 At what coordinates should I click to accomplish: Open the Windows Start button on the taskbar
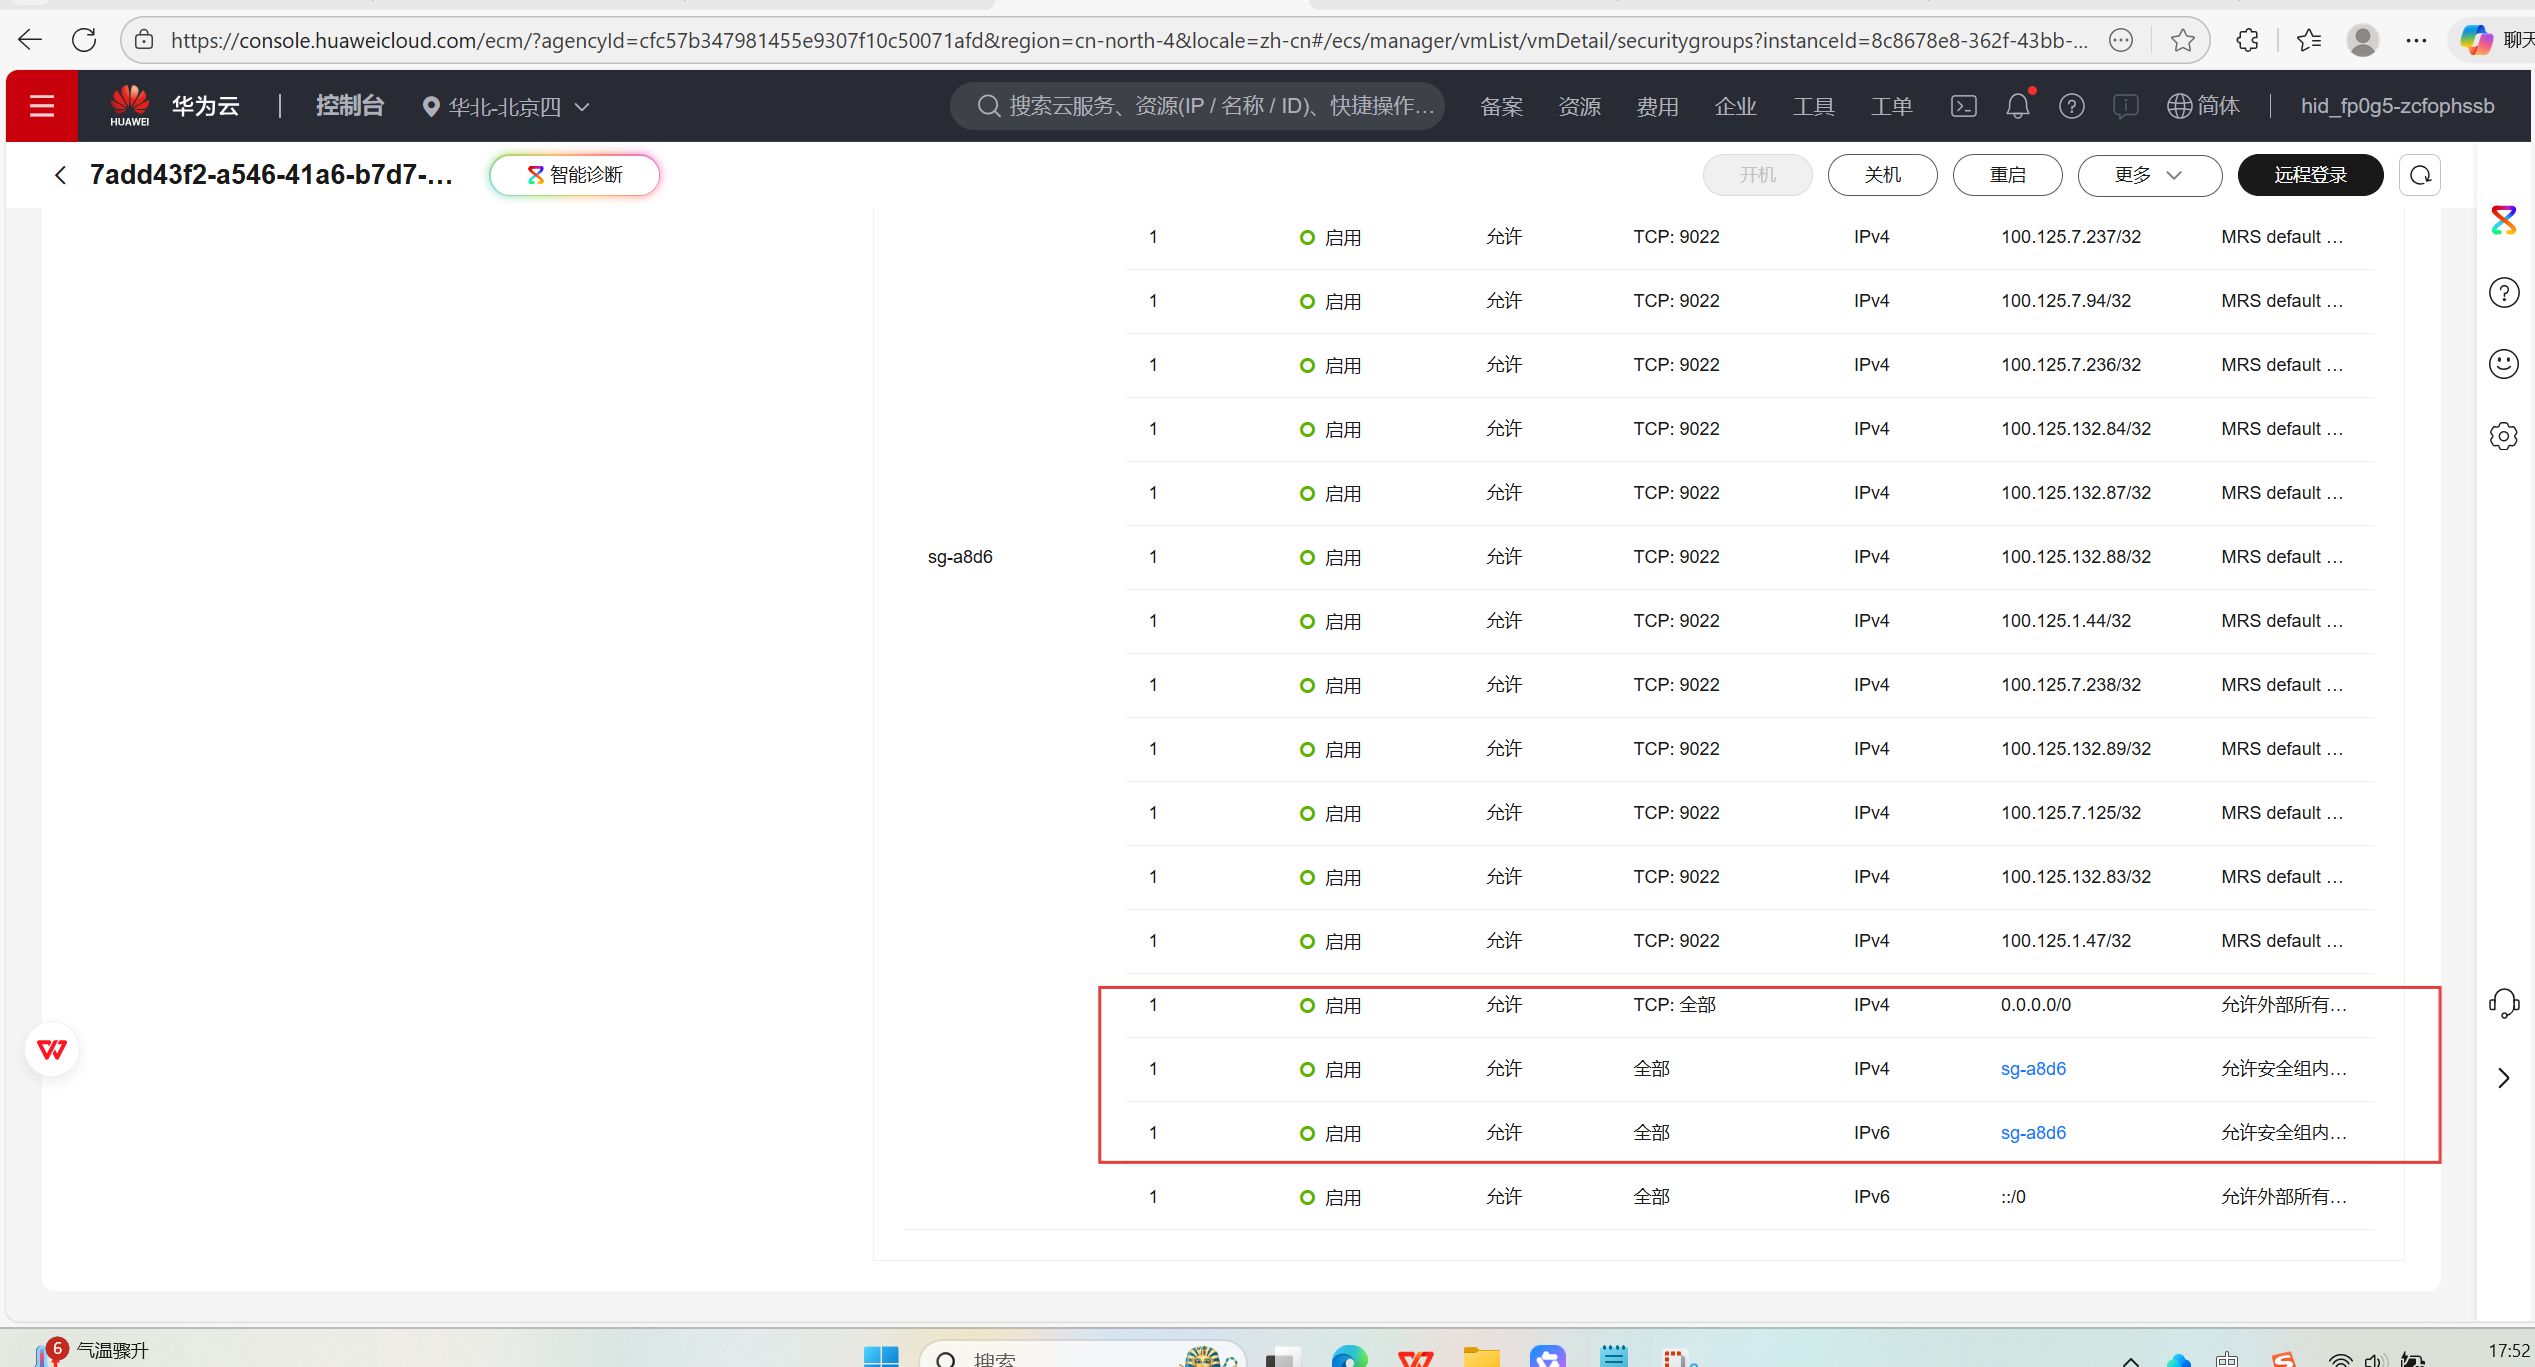click(x=880, y=1356)
